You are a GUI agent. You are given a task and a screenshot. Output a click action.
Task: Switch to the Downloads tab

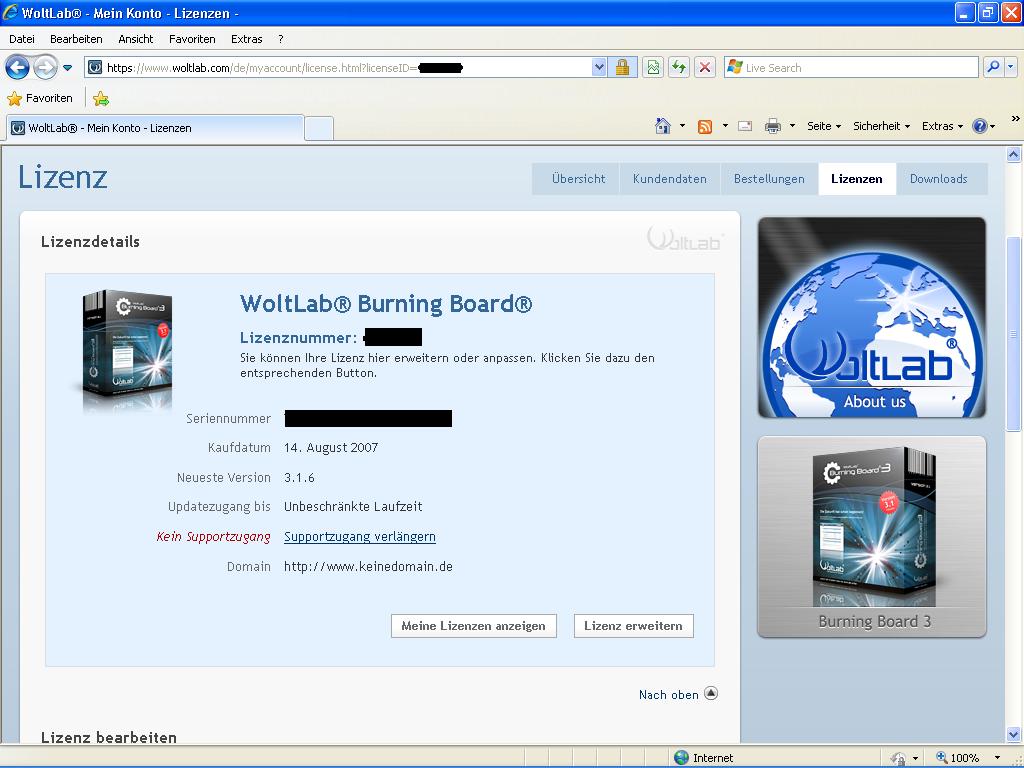pos(938,179)
